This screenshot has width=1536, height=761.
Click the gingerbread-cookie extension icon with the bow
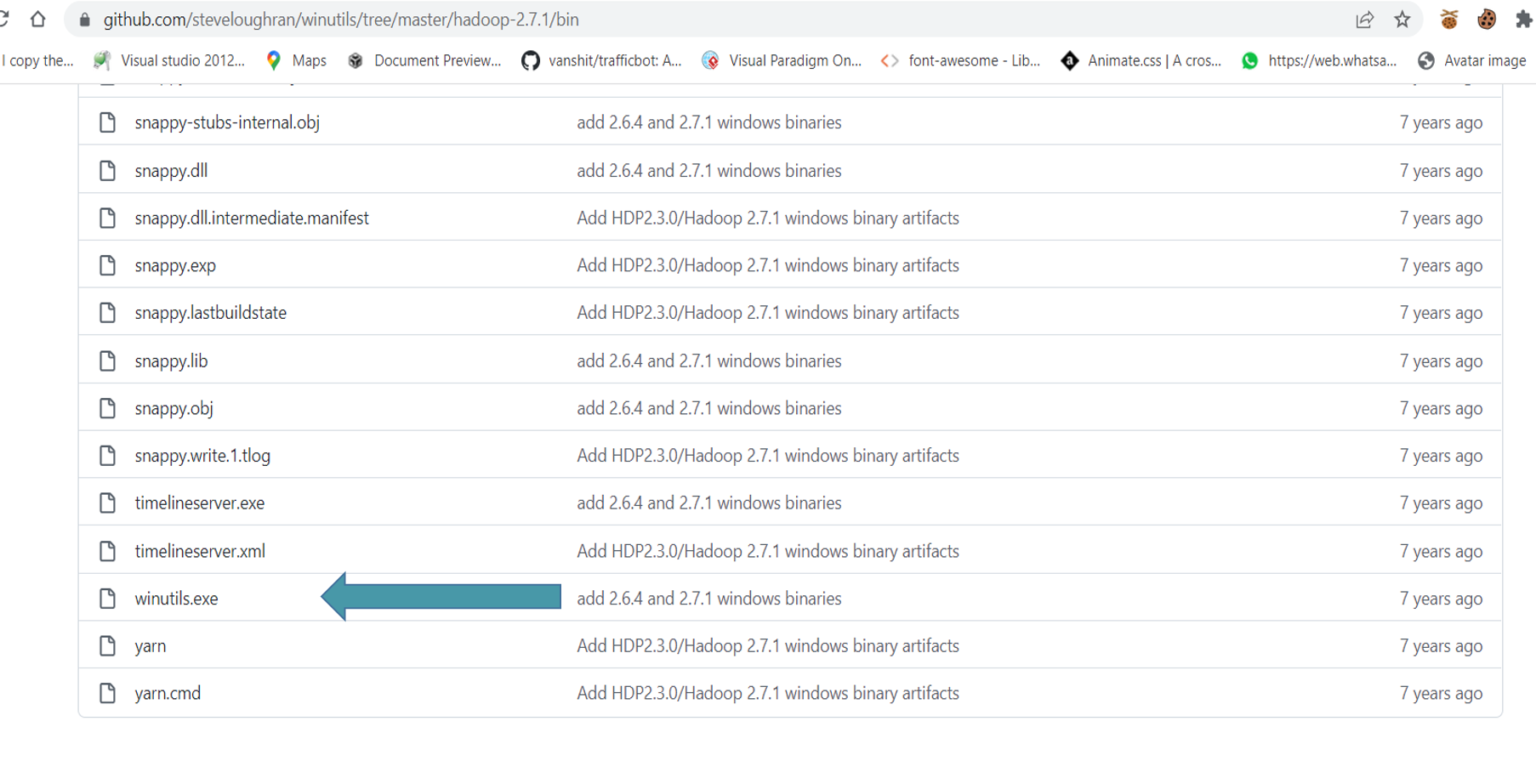pyautogui.click(x=1447, y=18)
